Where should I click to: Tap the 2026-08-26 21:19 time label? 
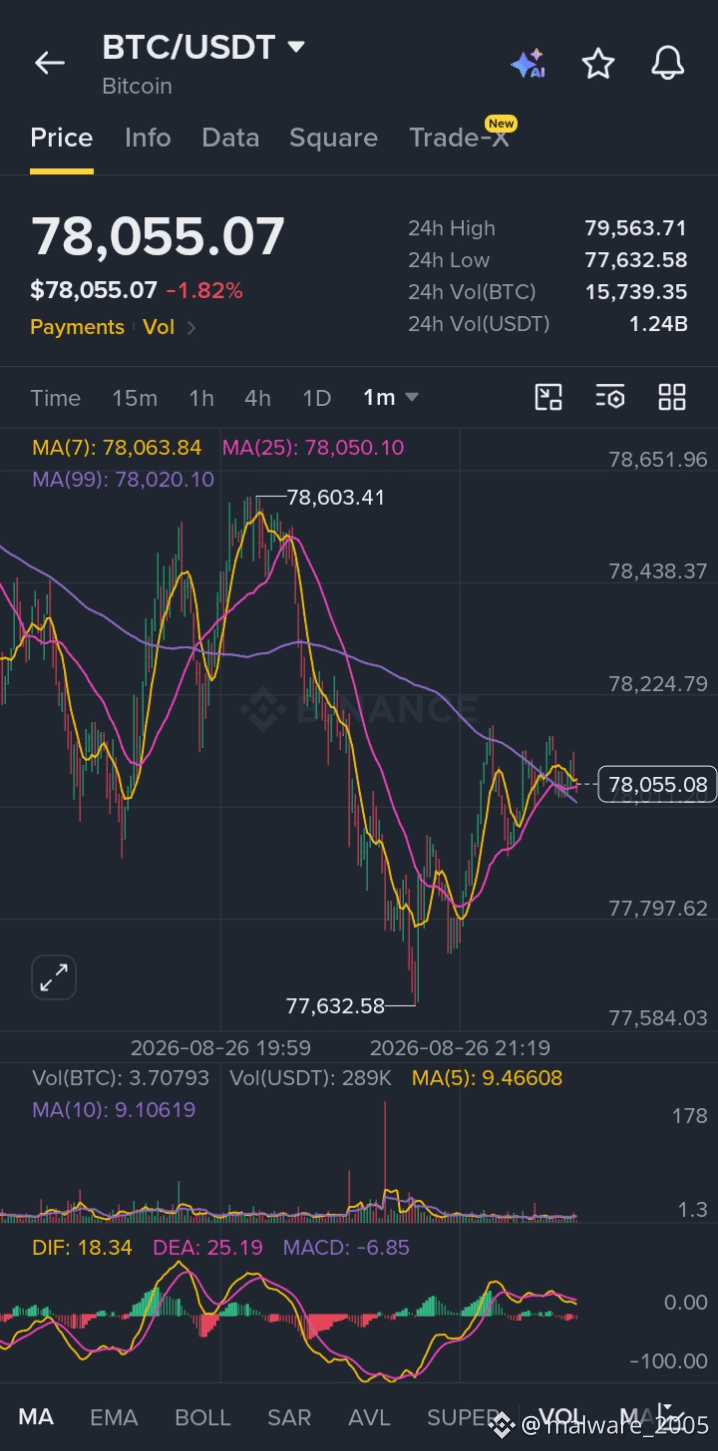click(460, 1047)
